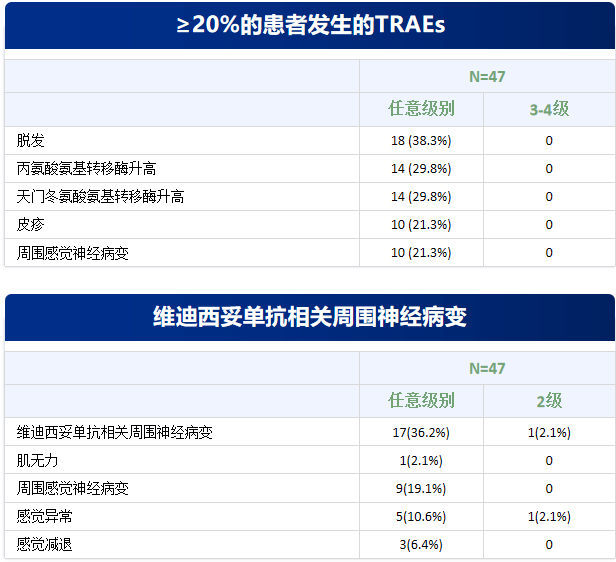Click the '0' in the 天门冬氨酸氨基转移酶升高 row
Viewport: 616px width, 562px height.
(549, 196)
